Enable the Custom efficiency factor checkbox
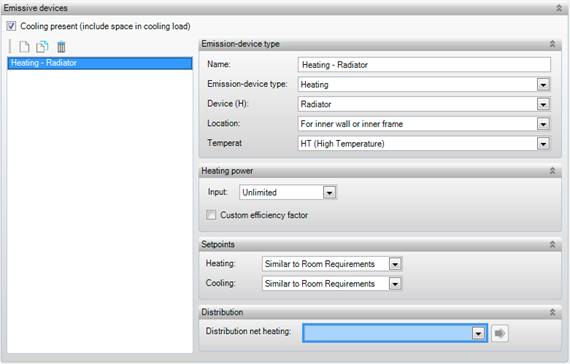The image size is (570, 364). (211, 215)
